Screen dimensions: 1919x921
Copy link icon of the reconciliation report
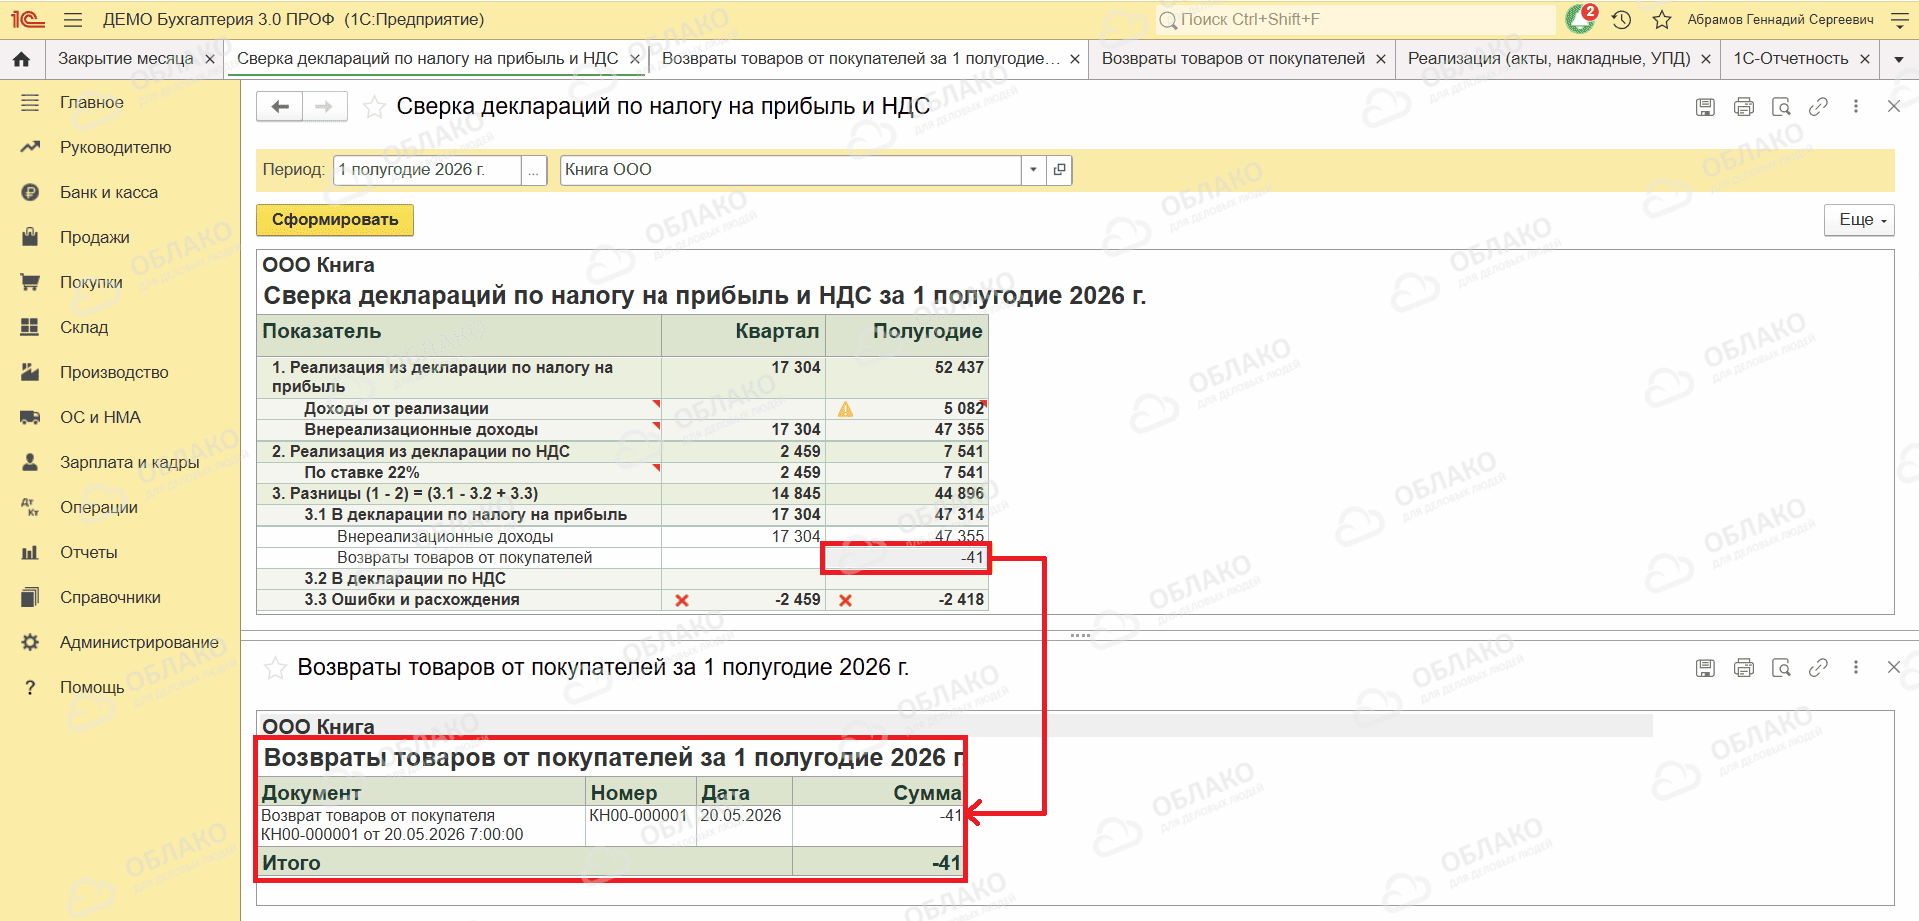[x=1819, y=107]
